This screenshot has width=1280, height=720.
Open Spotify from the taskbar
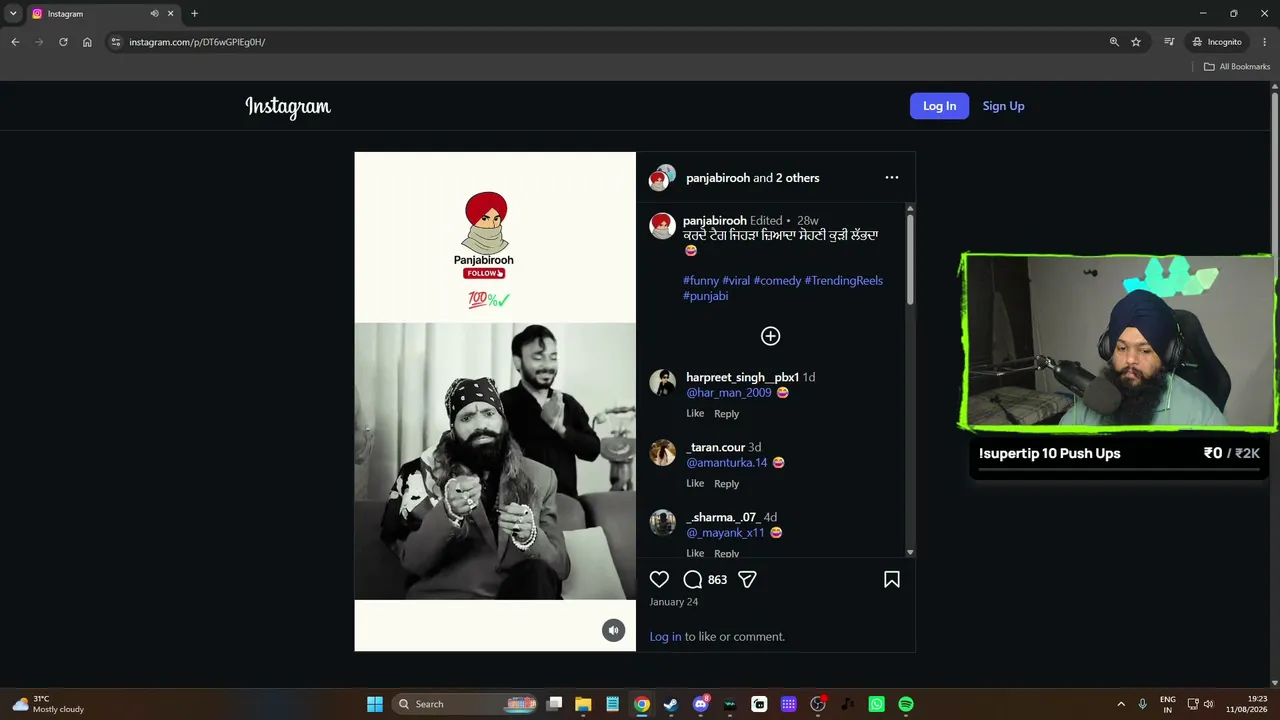(x=906, y=704)
